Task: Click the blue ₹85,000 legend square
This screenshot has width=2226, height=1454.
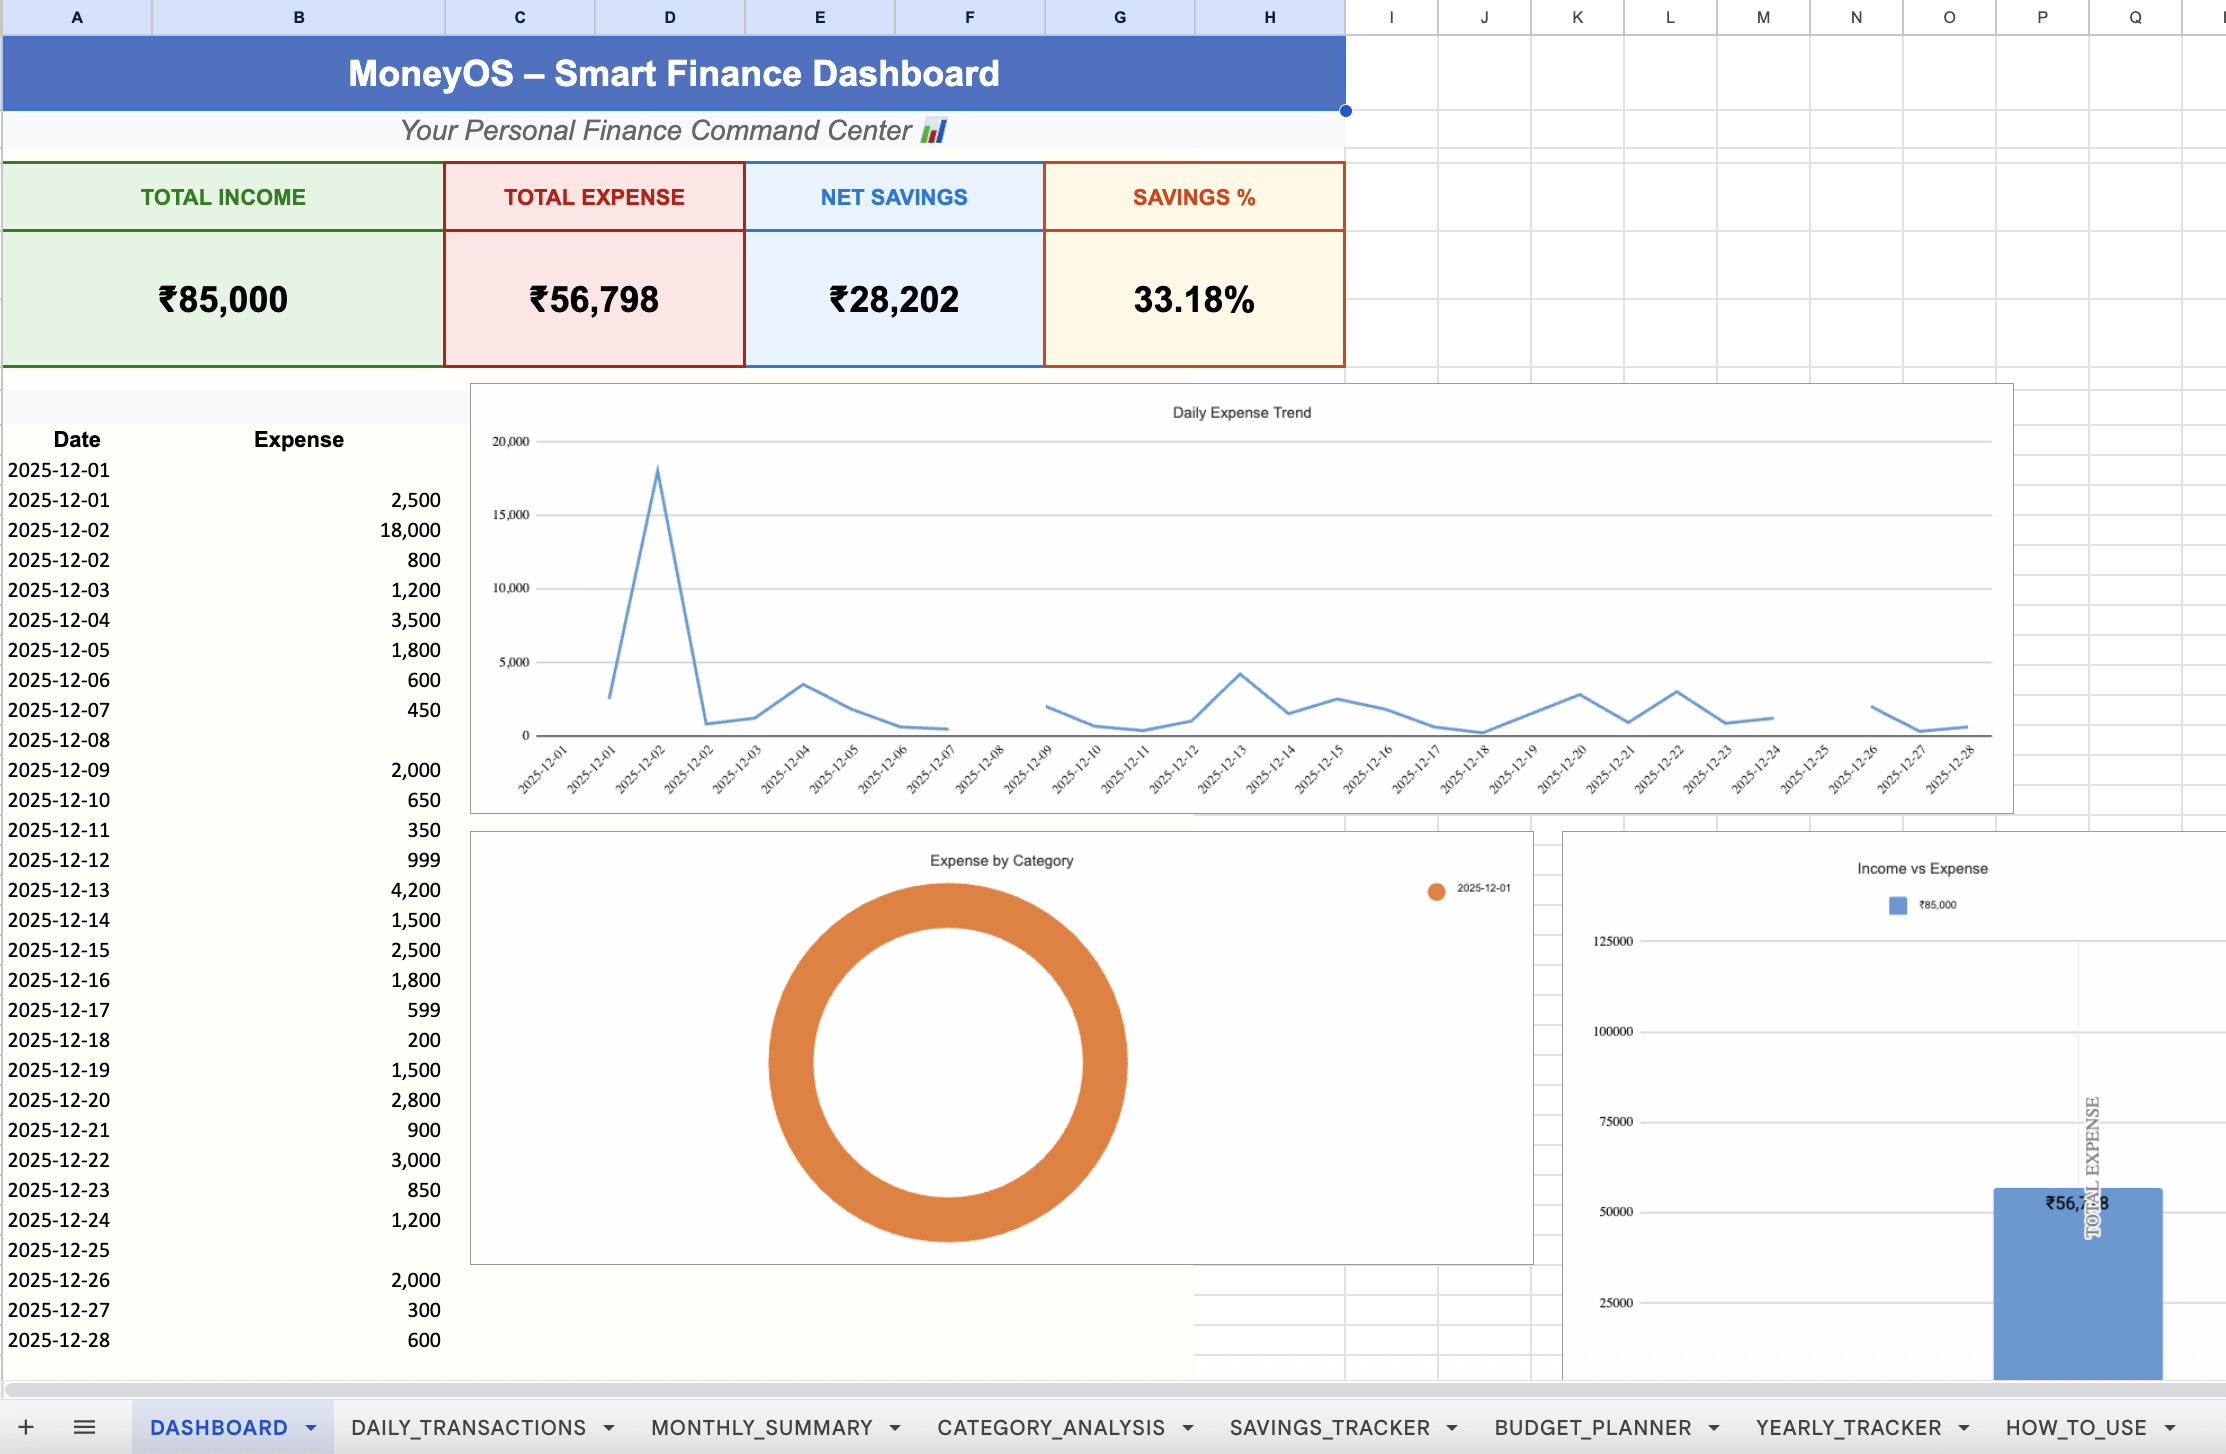Action: [x=1898, y=905]
